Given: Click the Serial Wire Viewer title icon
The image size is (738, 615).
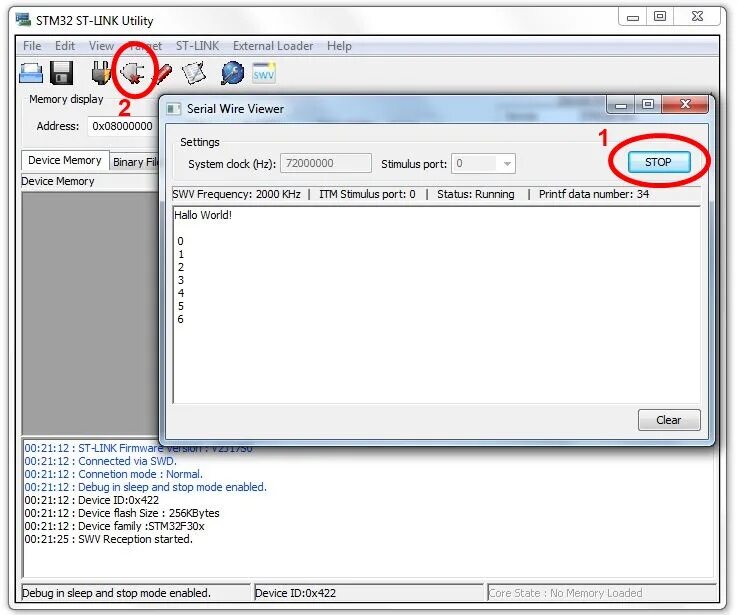Looking at the screenshot, I should [x=174, y=109].
